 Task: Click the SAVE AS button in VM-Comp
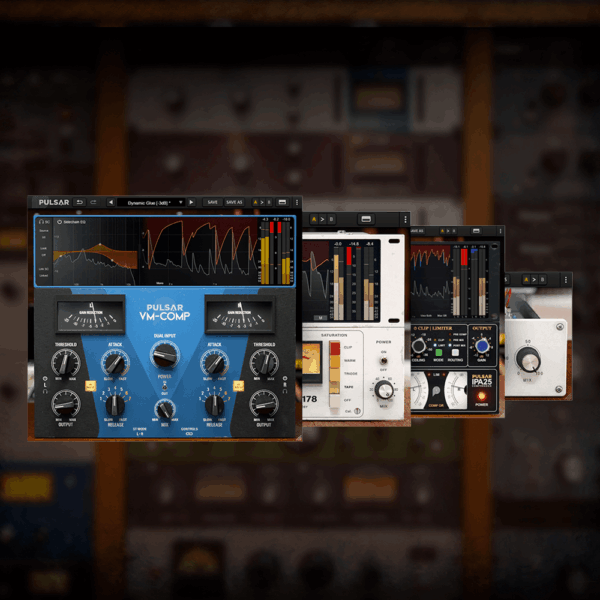click(x=234, y=202)
